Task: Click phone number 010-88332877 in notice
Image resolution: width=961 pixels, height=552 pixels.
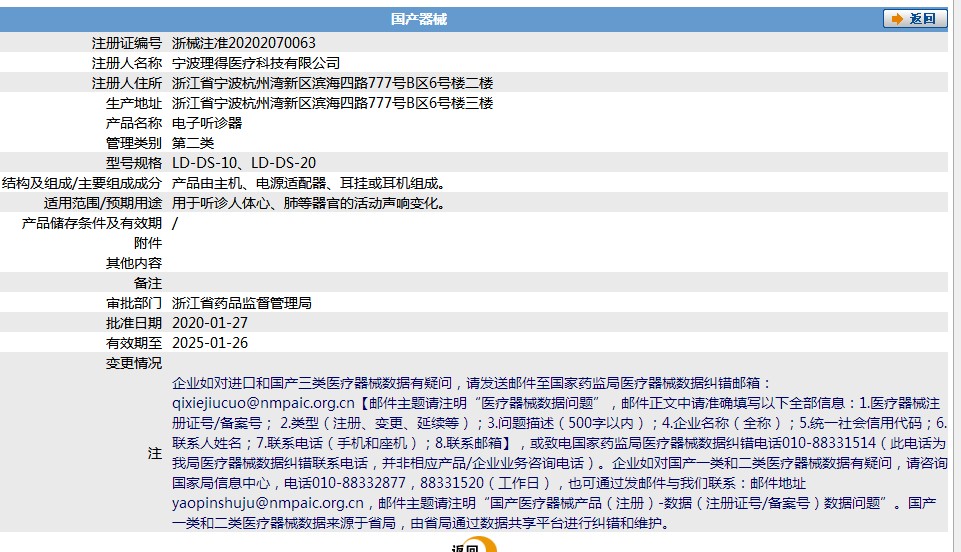Action: coord(359,483)
